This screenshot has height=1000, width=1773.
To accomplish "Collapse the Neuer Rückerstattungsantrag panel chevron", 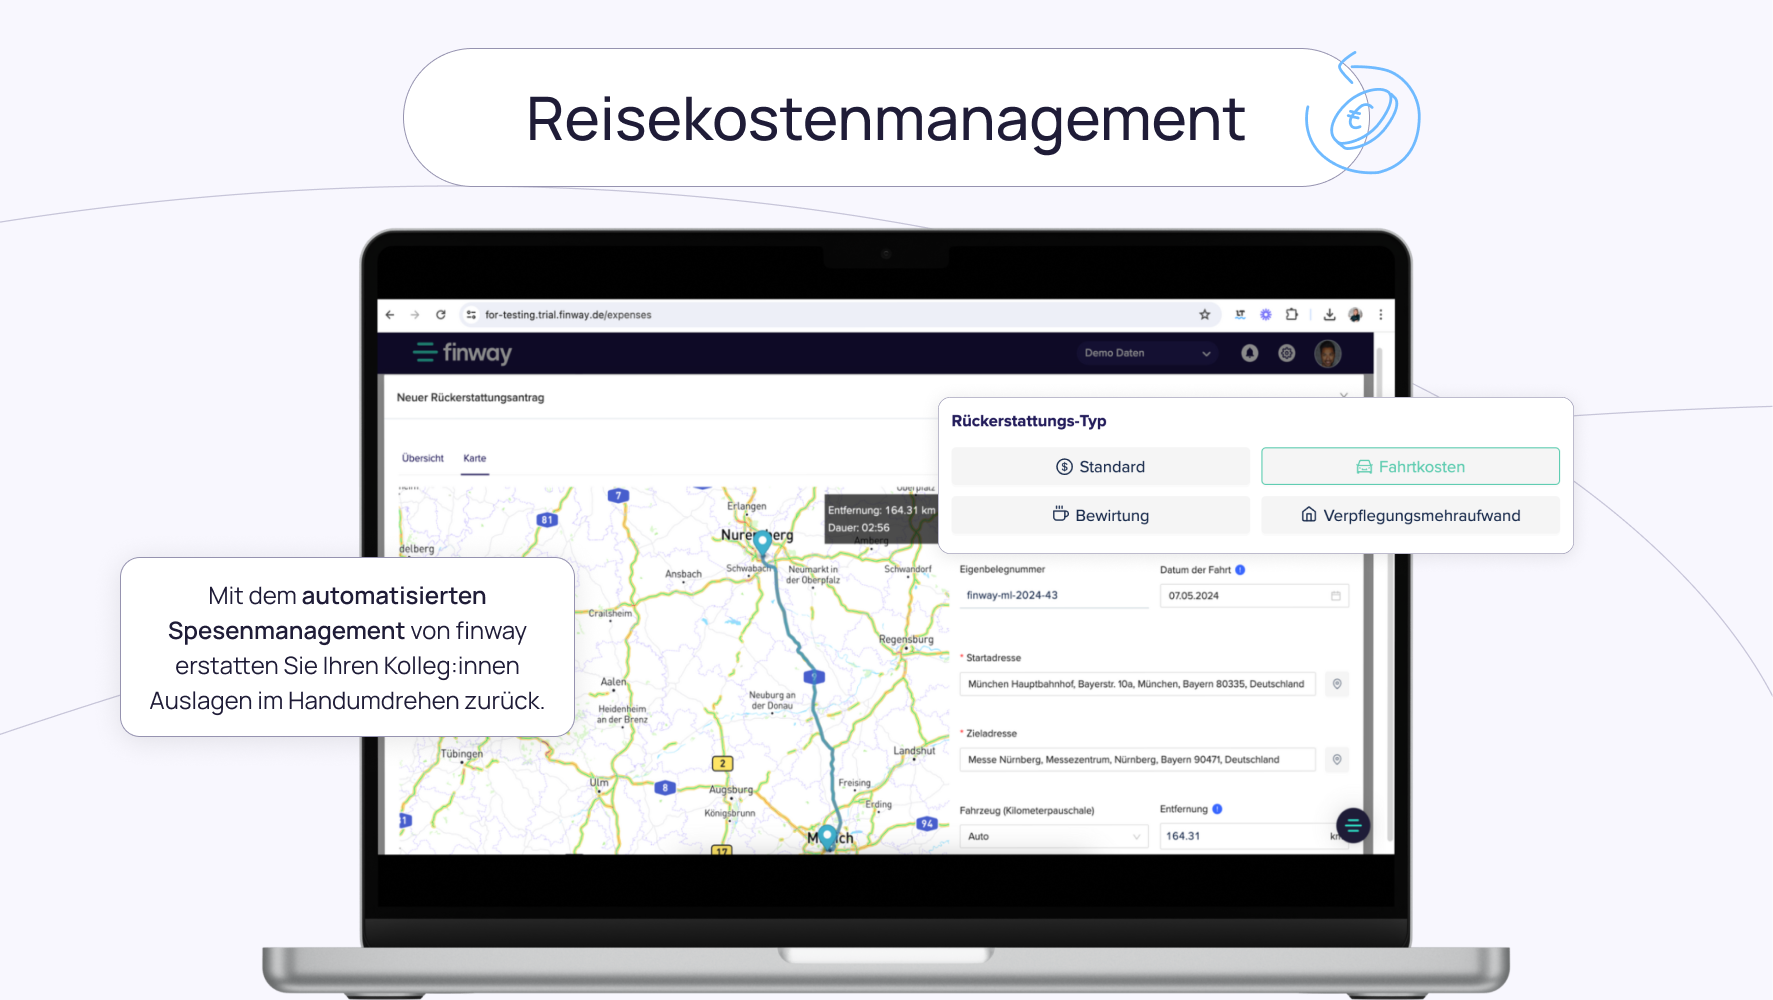I will click(x=1344, y=396).
